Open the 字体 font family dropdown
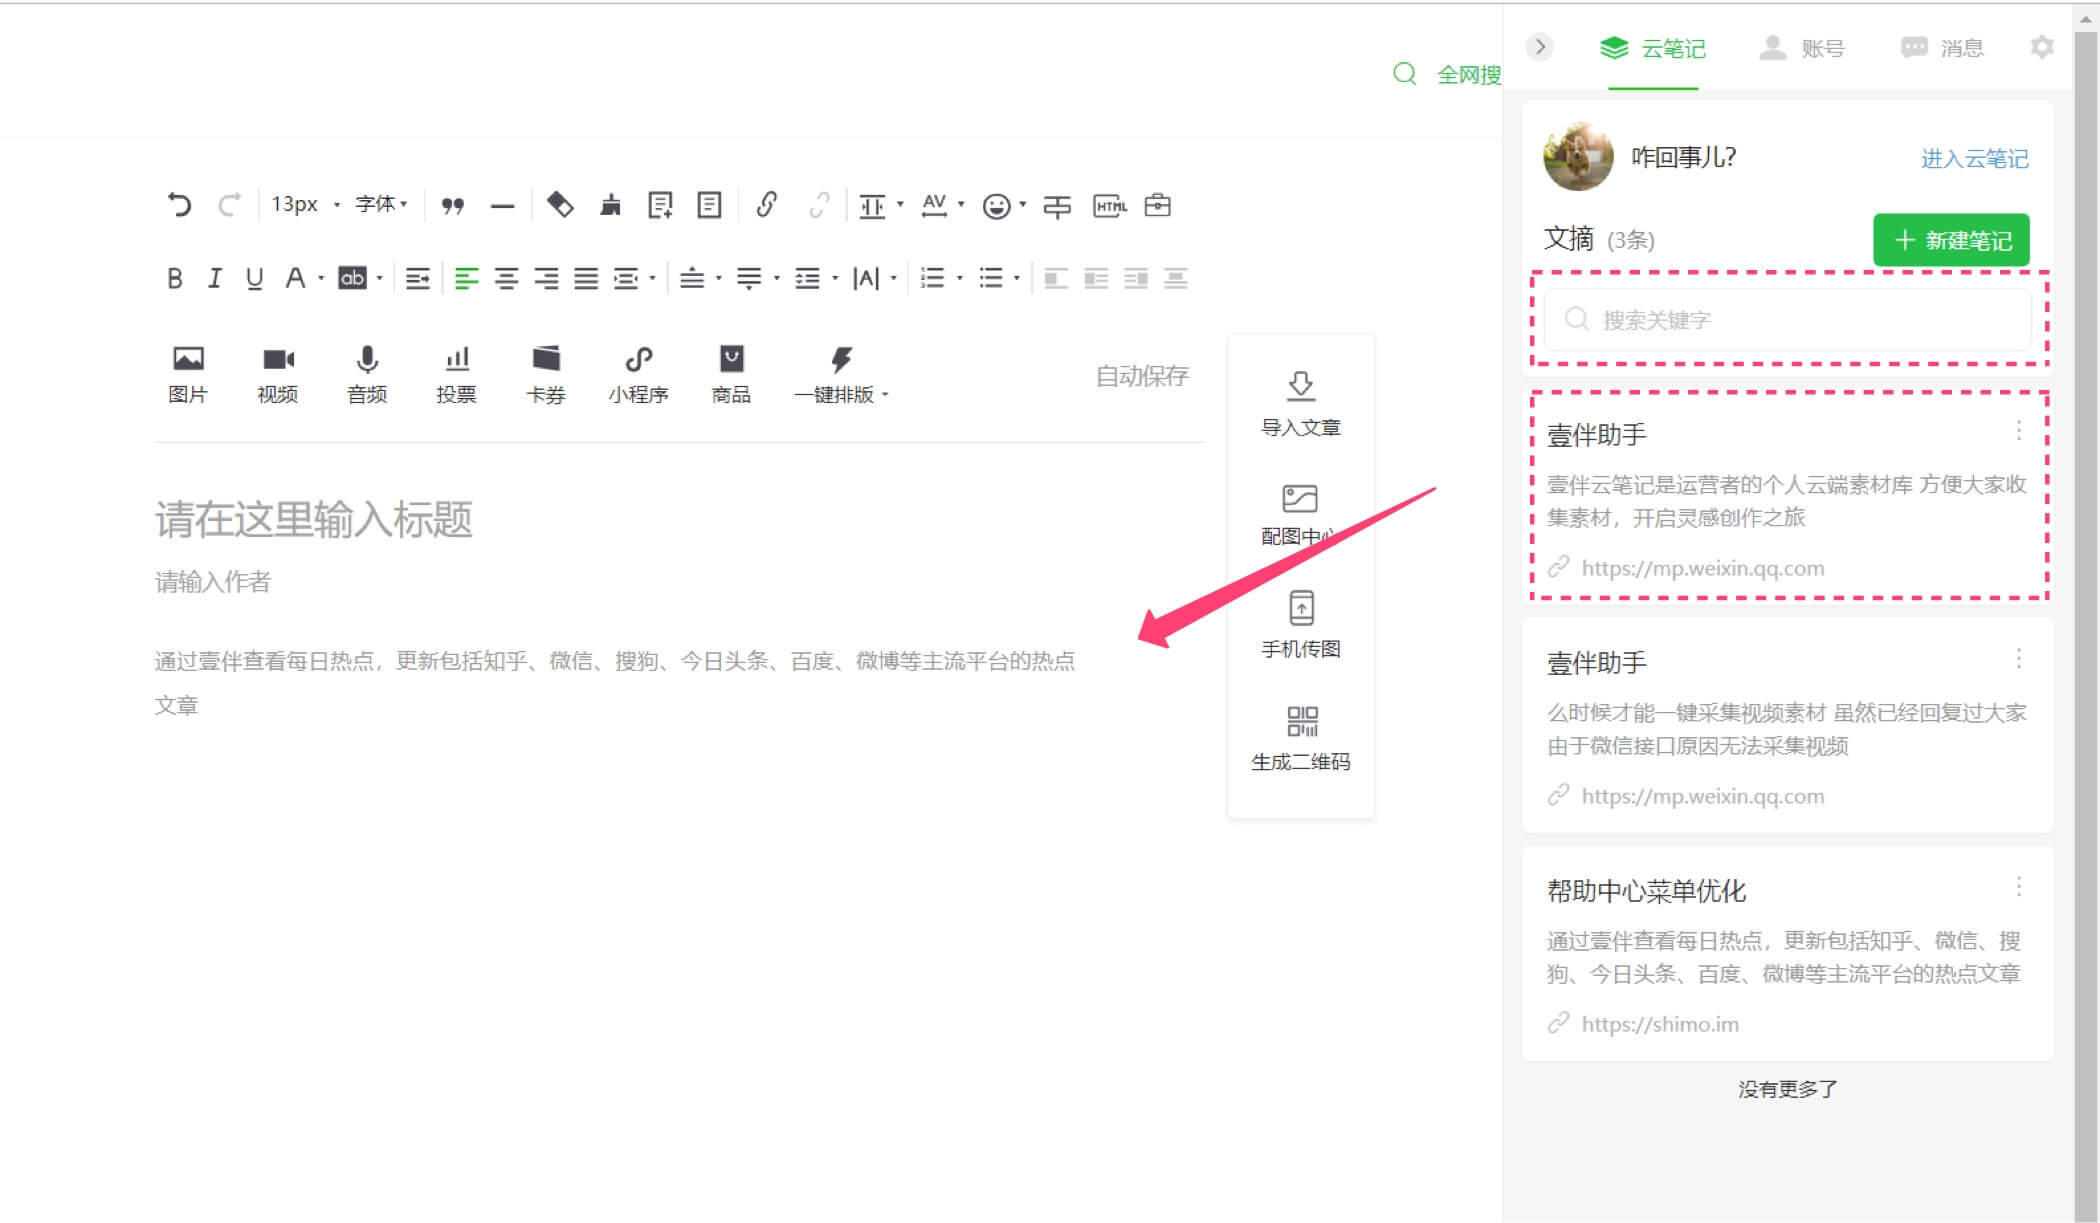The width and height of the screenshot is (2100, 1223). (x=381, y=204)
